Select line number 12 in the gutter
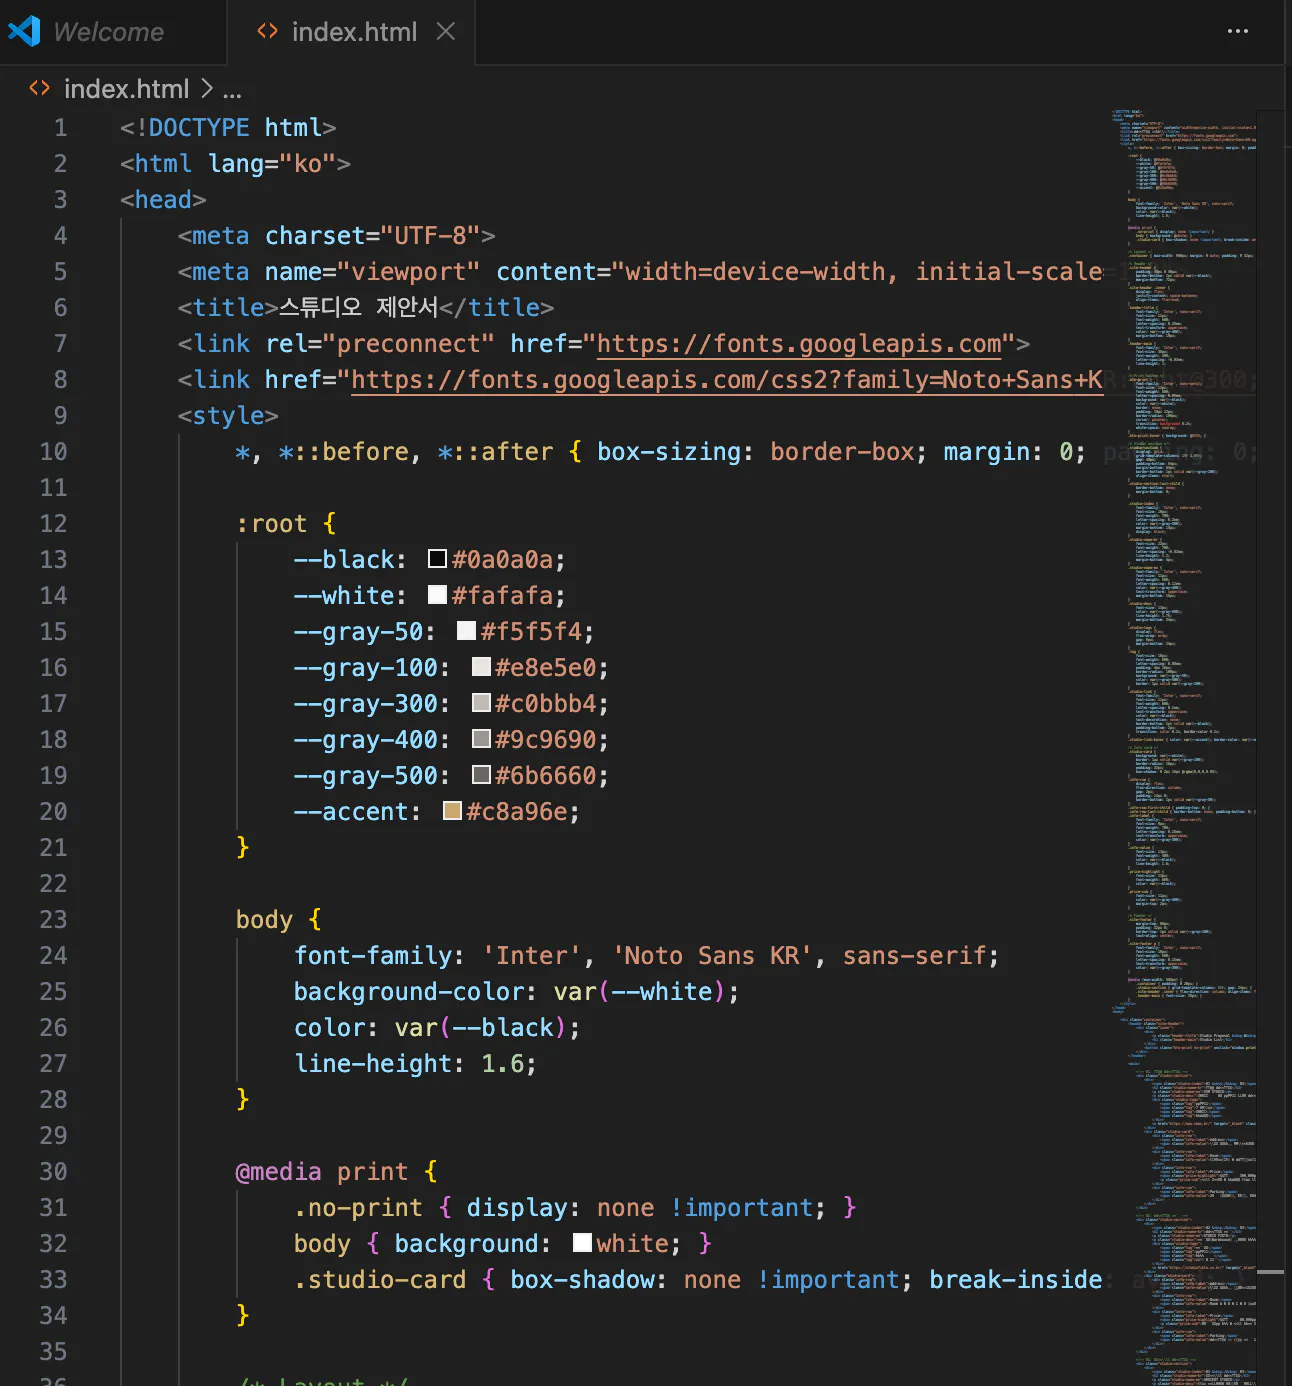1292x1386 pixels. click(53, 524)
